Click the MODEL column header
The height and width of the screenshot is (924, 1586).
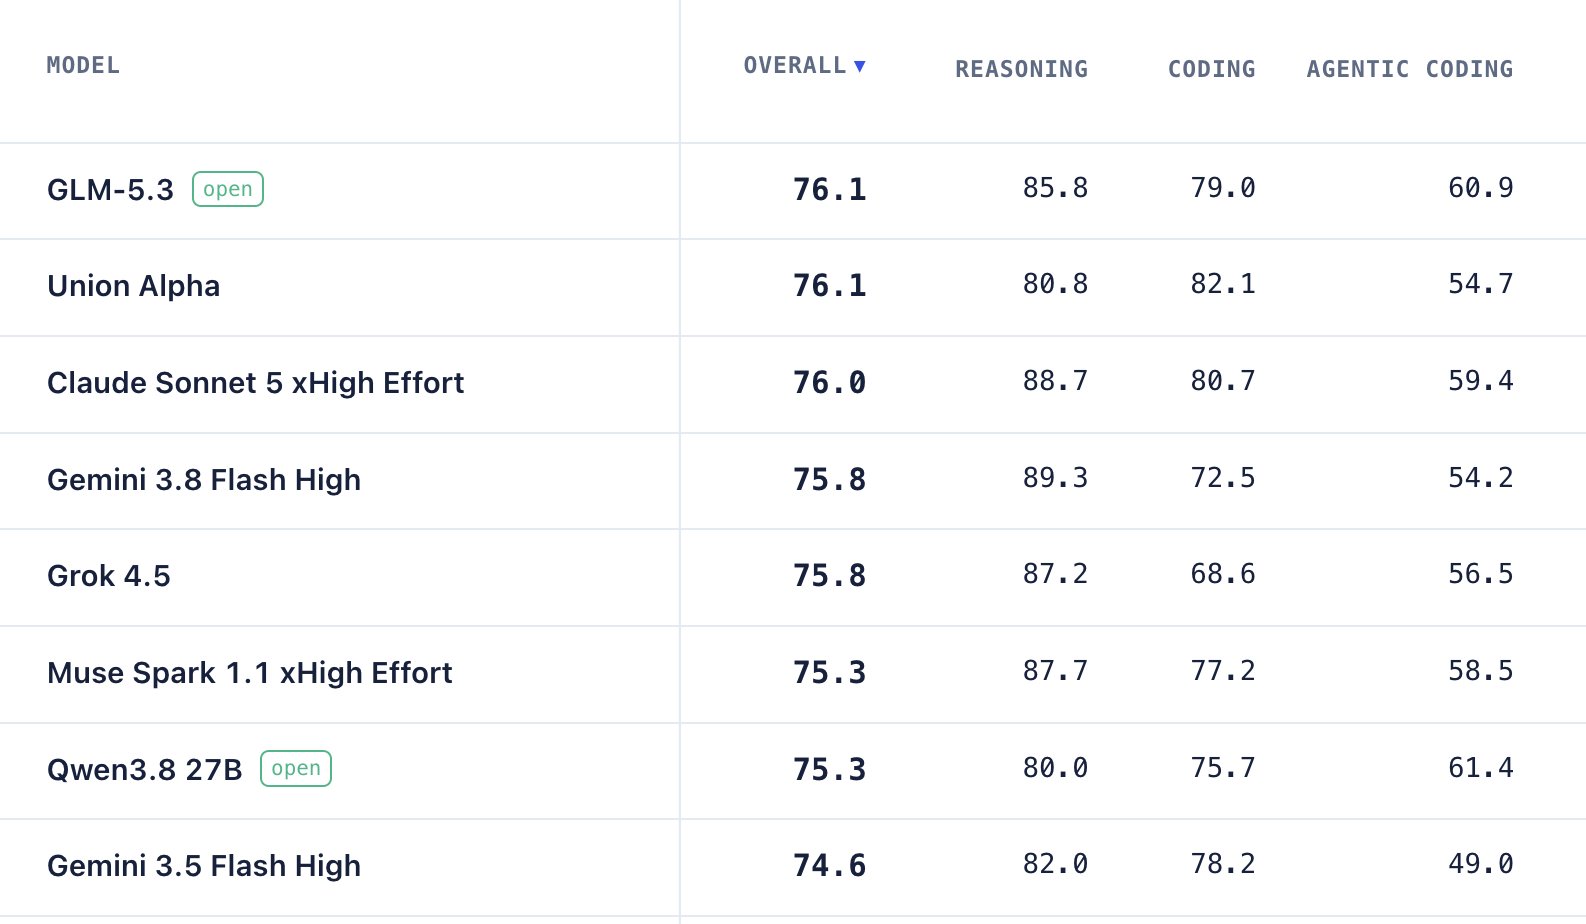83,66
